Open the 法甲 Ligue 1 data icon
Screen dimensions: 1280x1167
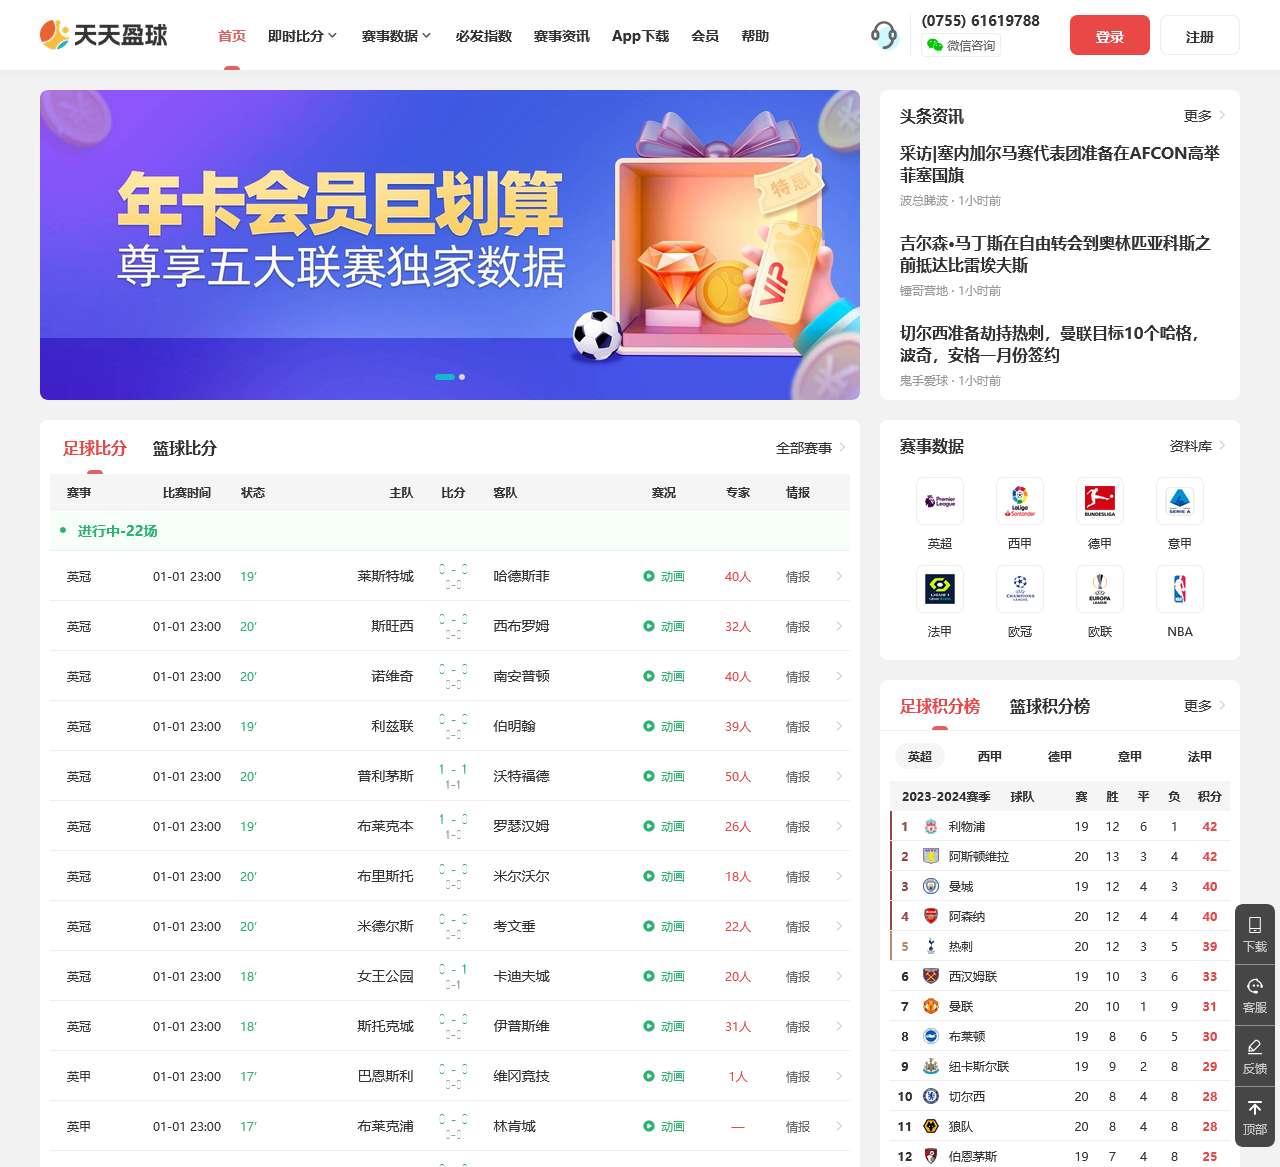point(940,589)
